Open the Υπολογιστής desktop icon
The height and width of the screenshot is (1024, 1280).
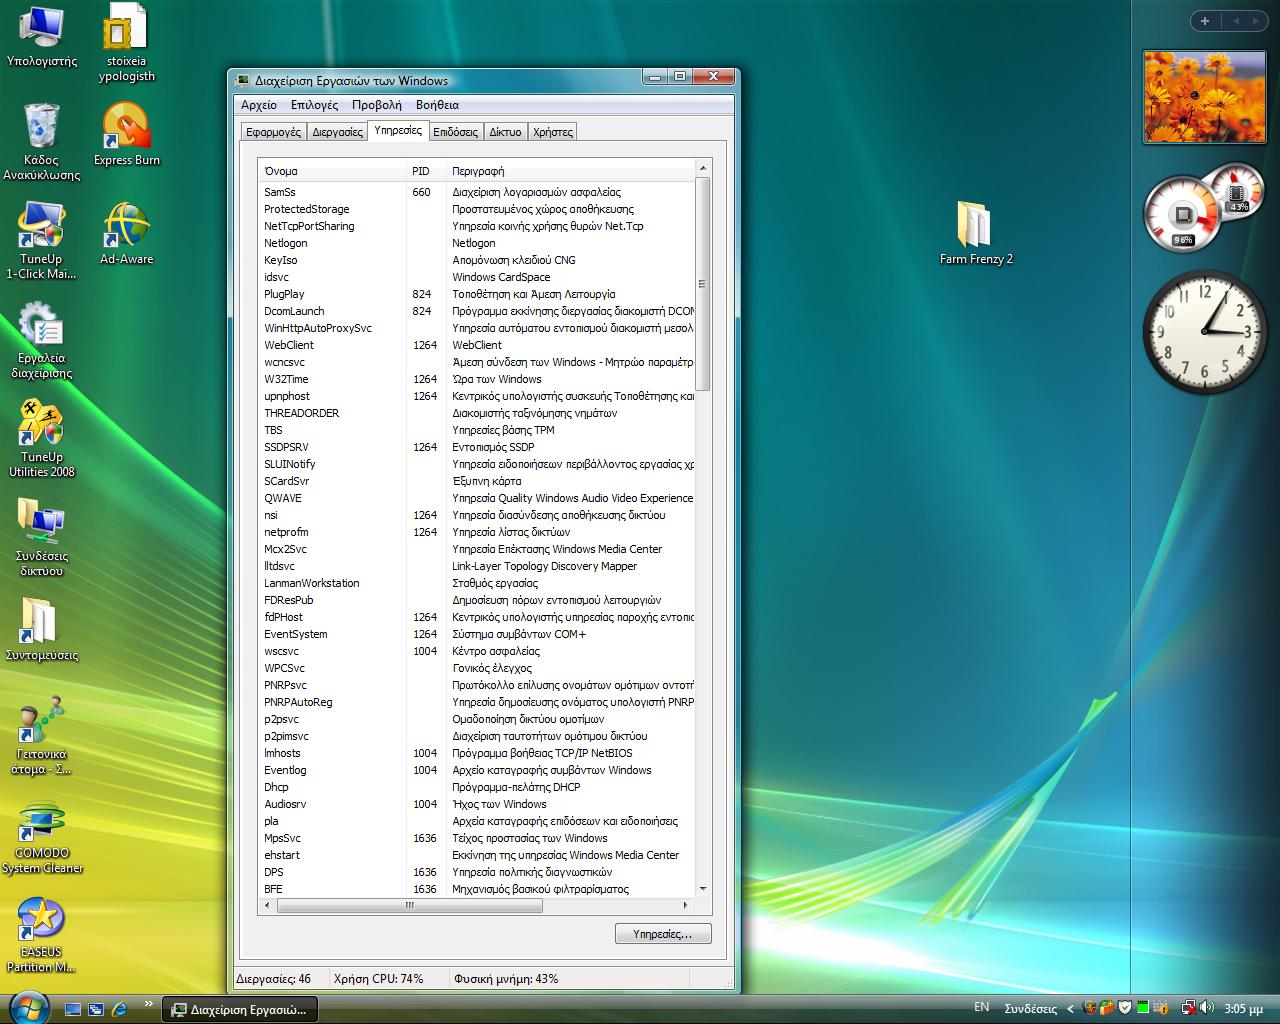coord(41,38)
